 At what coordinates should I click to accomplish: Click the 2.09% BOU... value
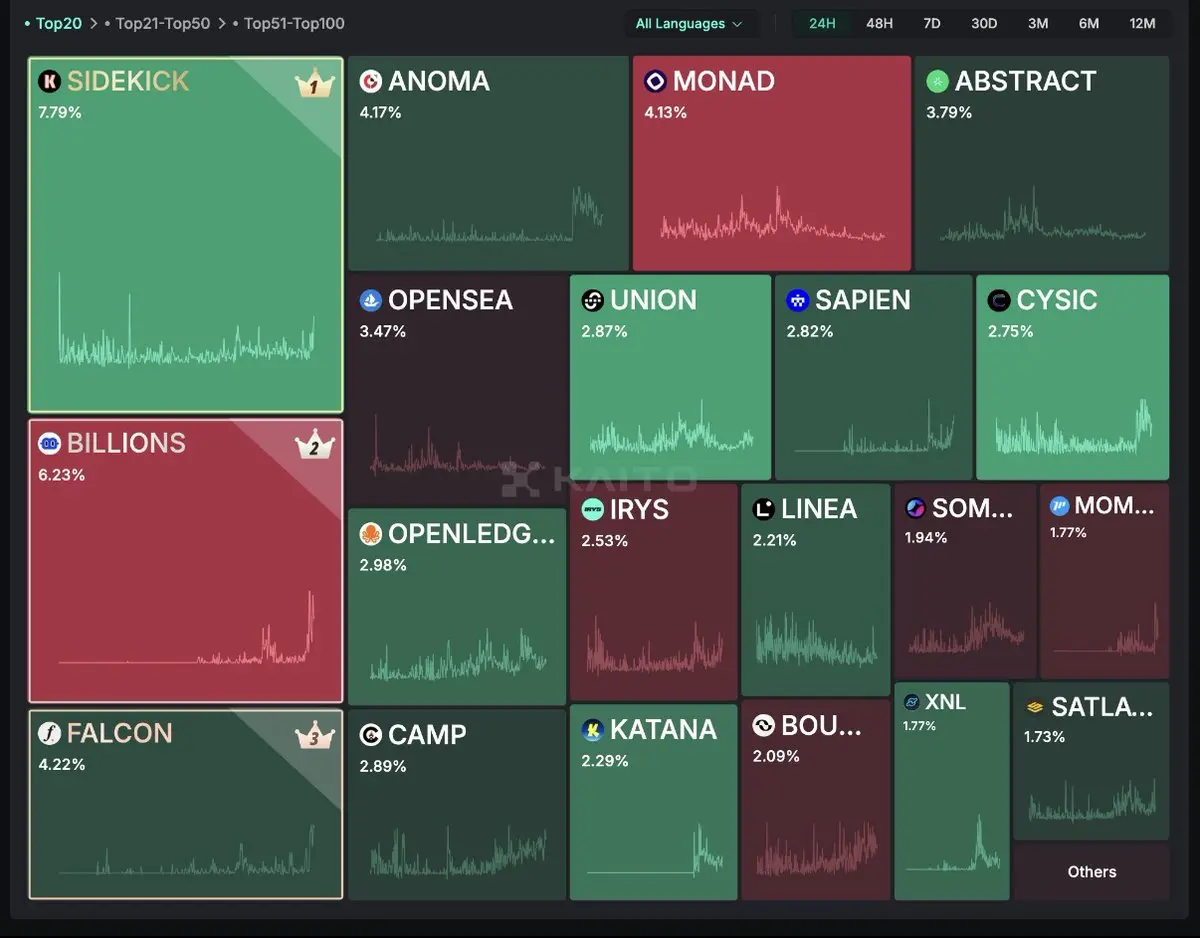coord(777,757)
